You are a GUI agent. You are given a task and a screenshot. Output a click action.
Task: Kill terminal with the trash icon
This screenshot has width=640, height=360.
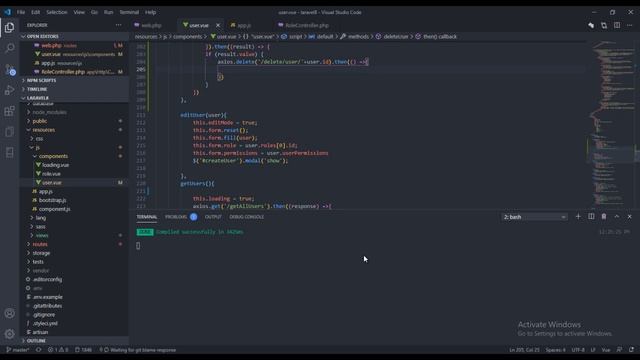604,216
